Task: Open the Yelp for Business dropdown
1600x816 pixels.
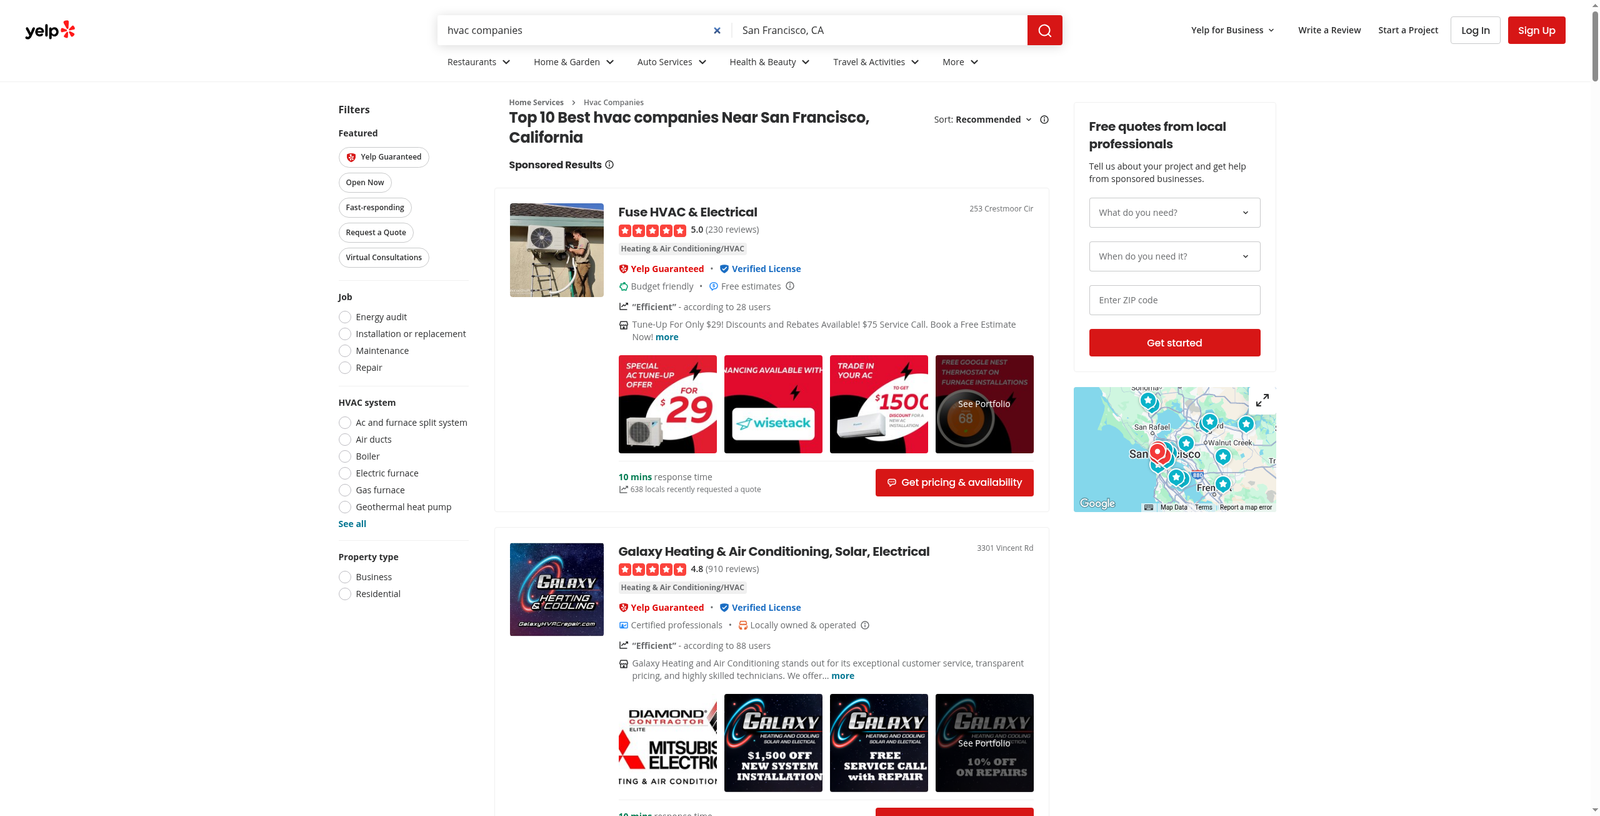Action: click(x=1233, y=30)
